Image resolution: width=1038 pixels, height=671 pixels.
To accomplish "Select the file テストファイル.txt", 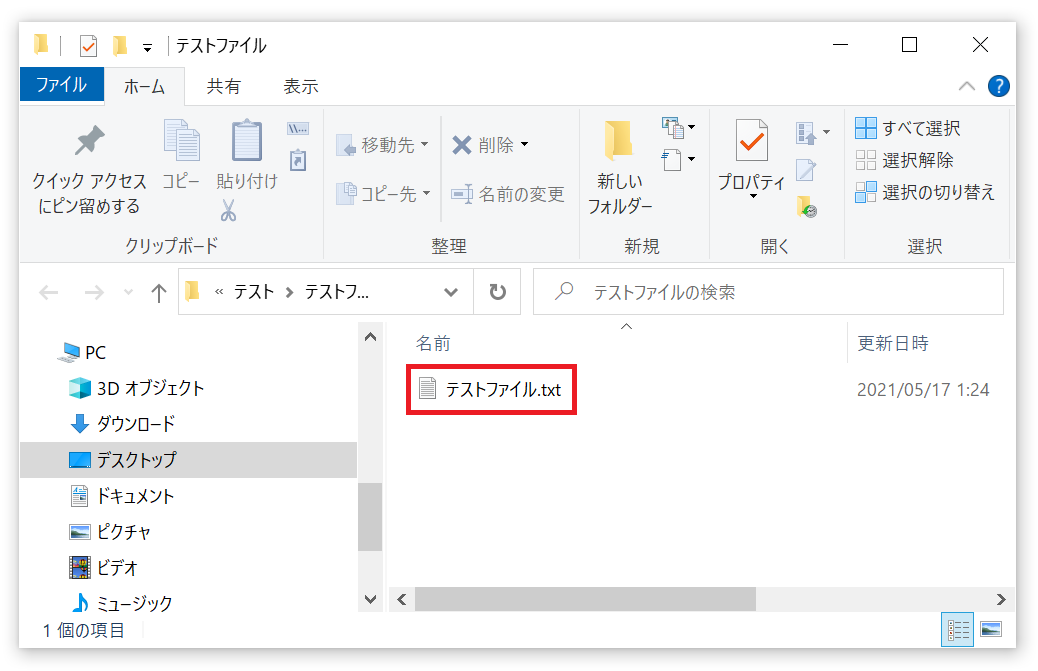I will (503, 390).
